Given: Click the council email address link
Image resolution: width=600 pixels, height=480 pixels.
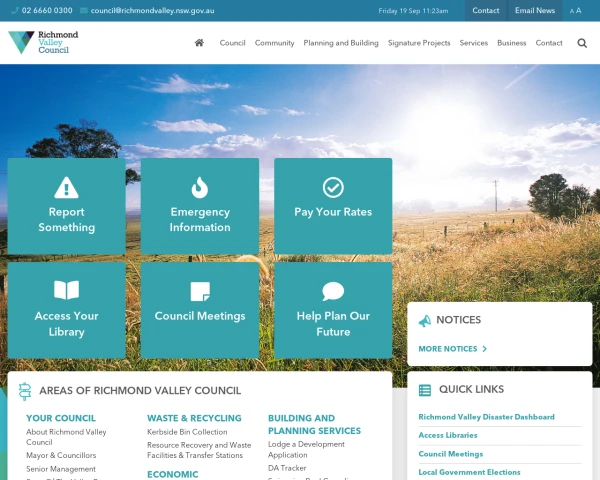Looking at the screenshot, I should click(x=159, y=11).
